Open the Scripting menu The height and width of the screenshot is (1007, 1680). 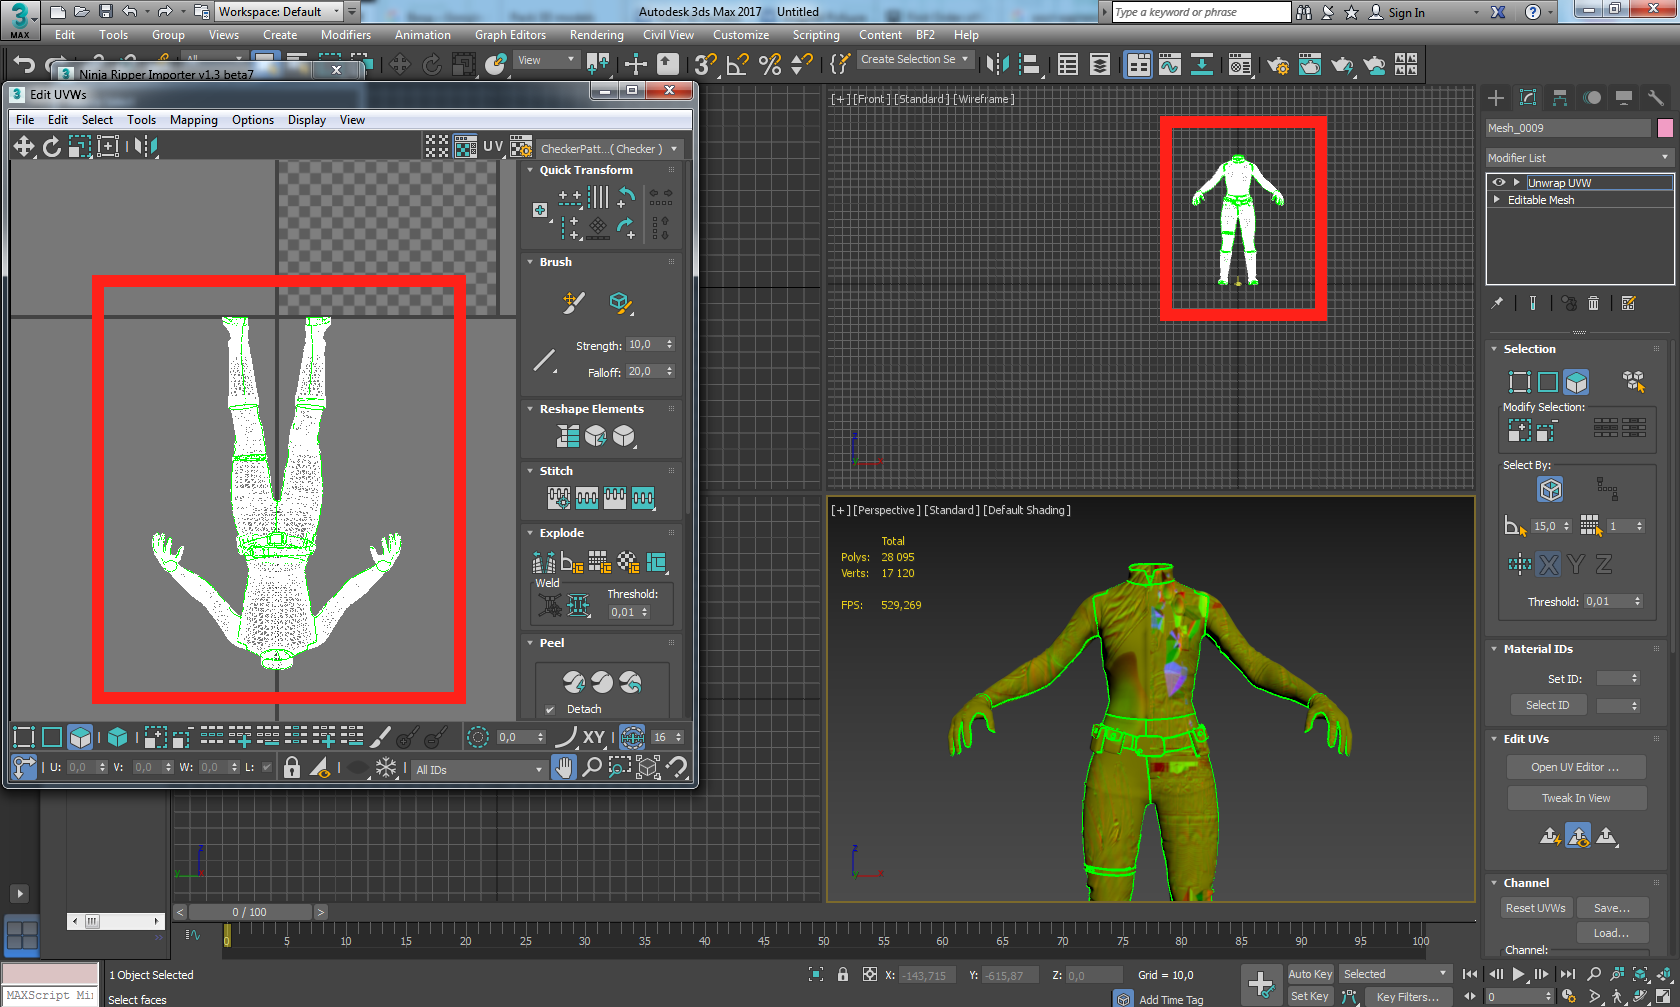816,35
